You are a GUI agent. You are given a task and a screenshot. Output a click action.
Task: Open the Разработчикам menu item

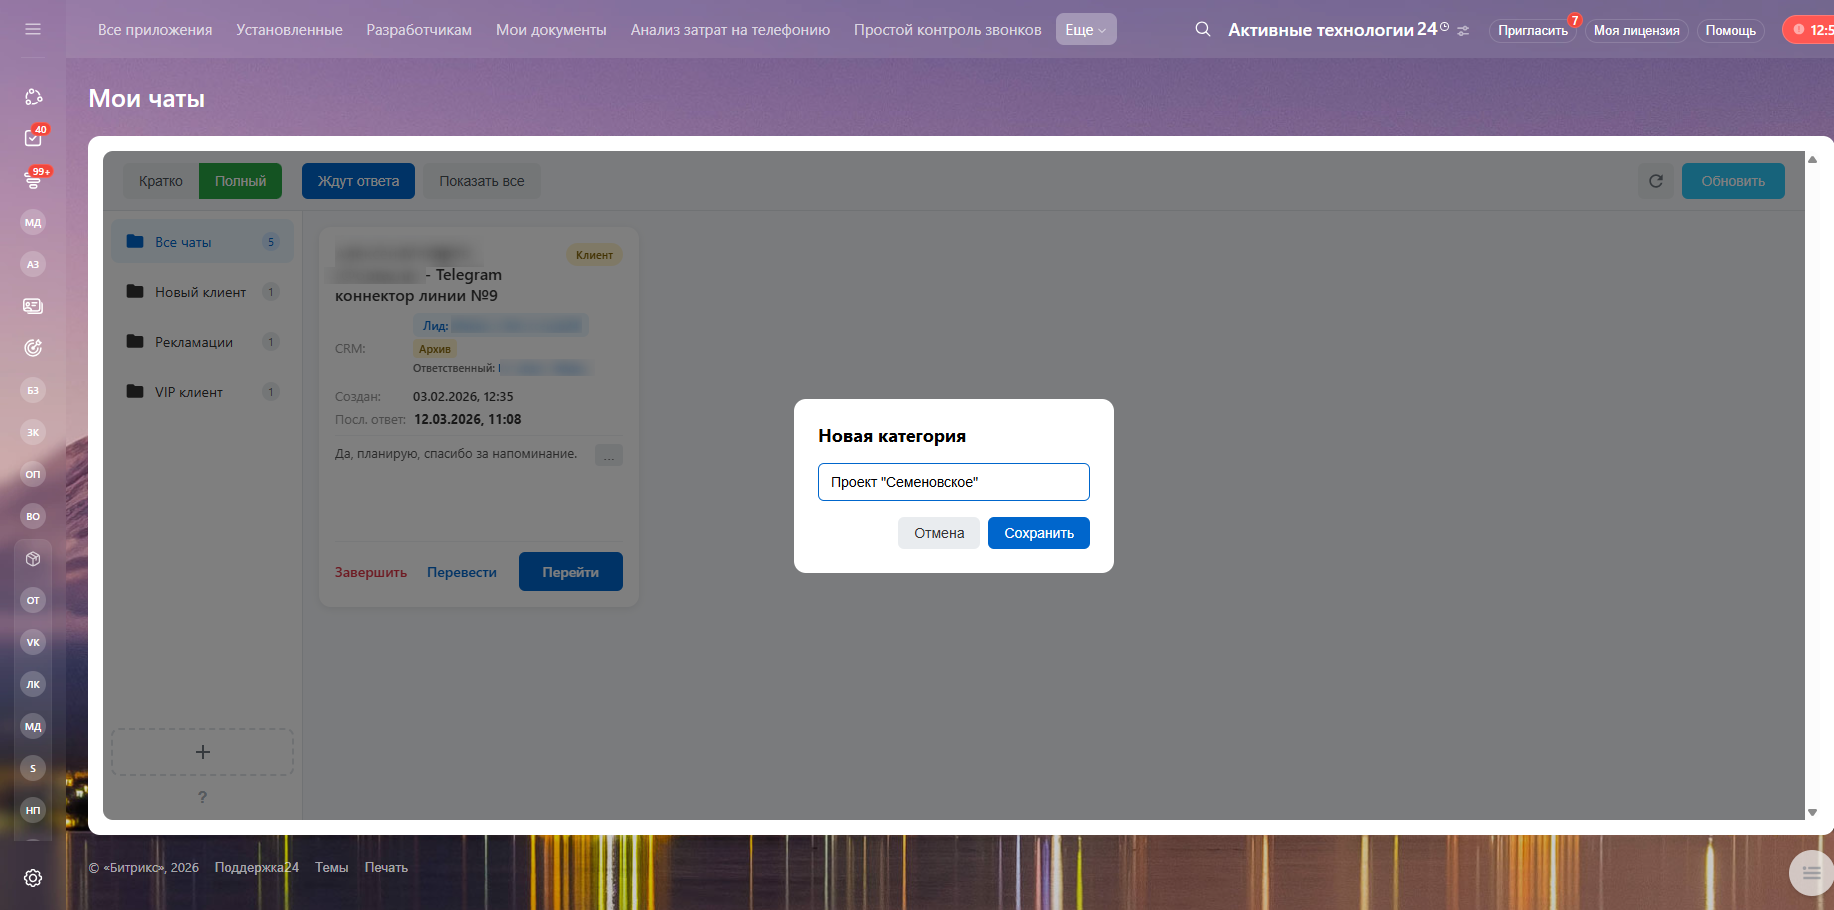tap(419, 30)
